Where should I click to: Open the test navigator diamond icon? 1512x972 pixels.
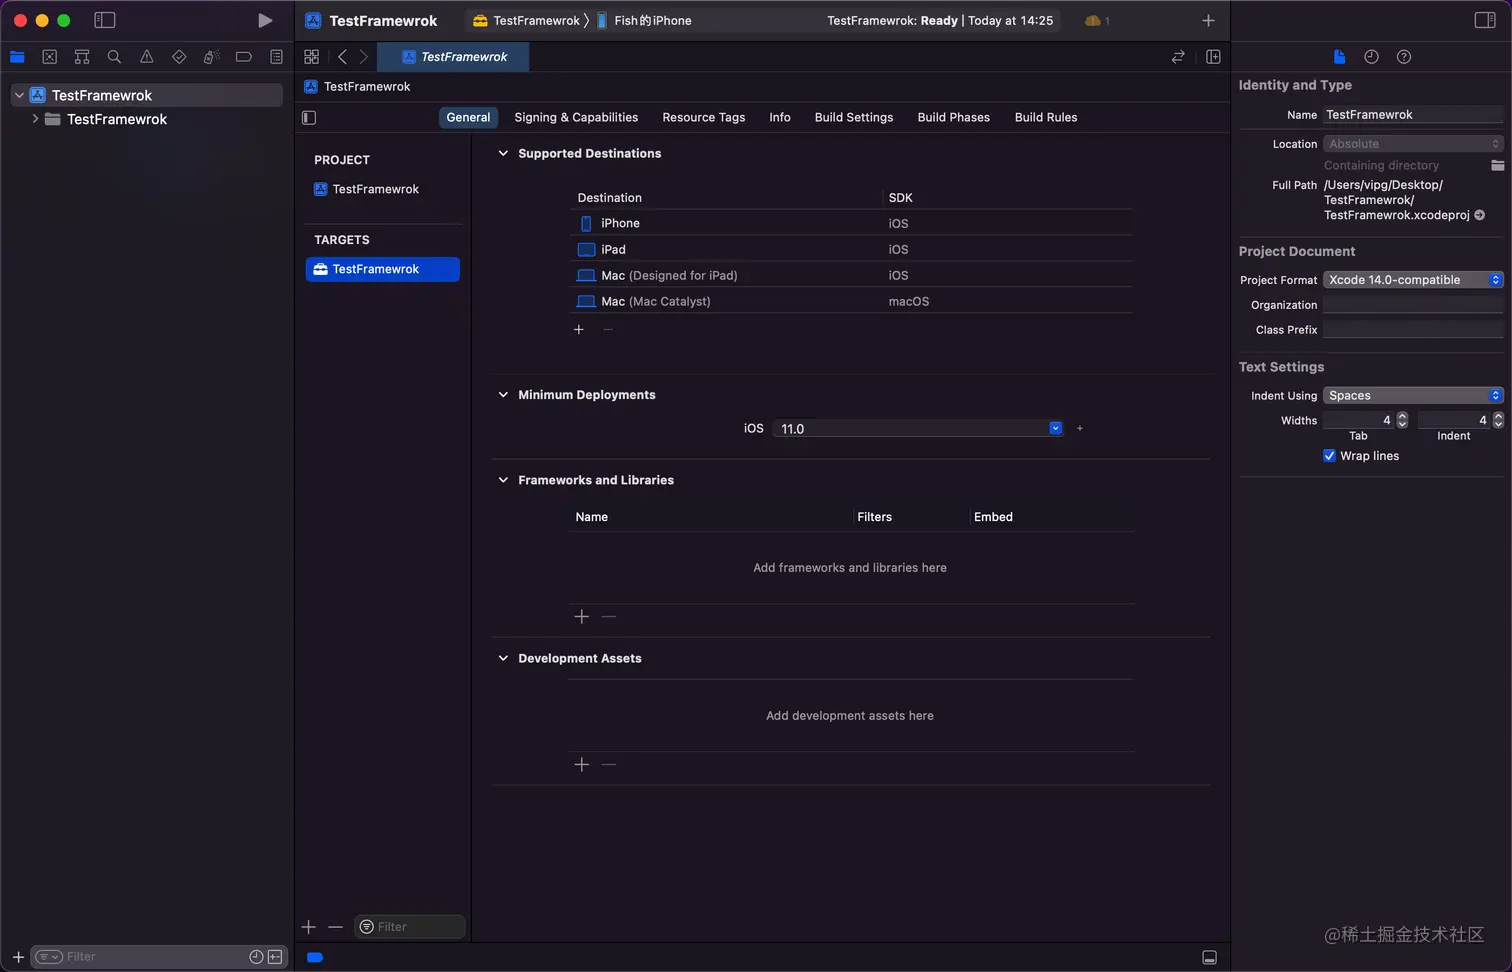click(x=179, y=57)
